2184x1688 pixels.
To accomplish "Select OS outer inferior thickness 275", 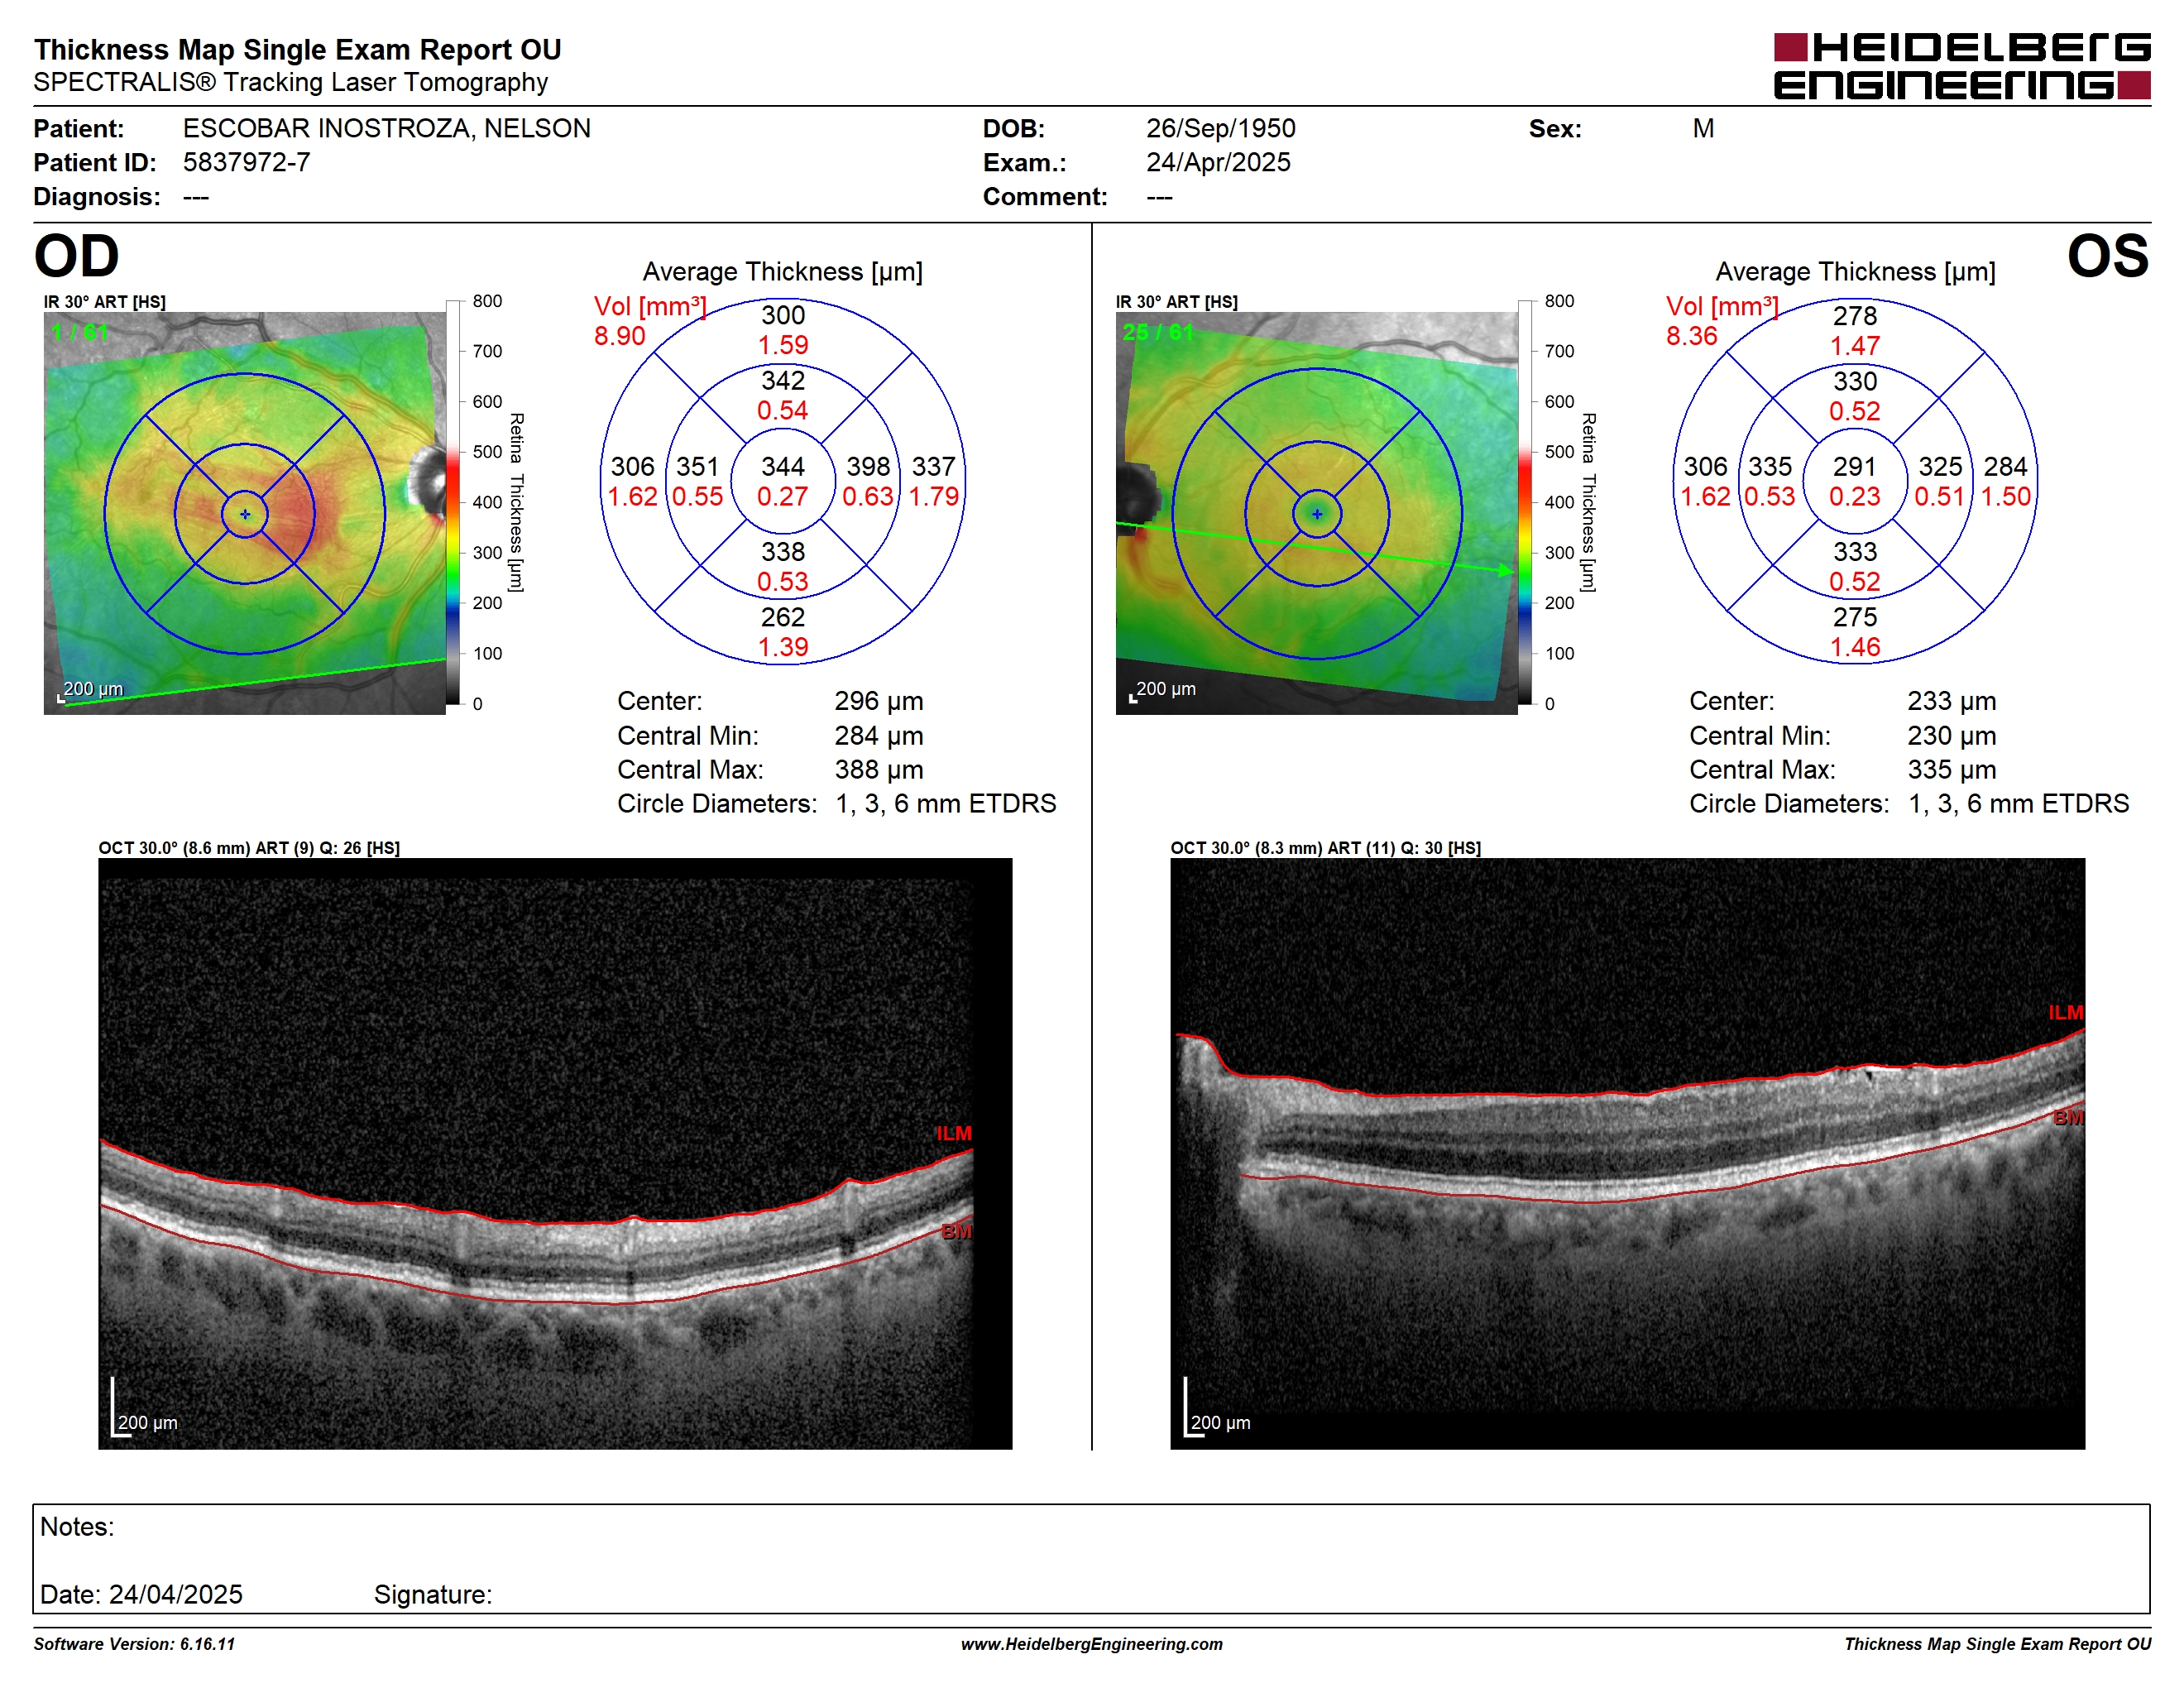I will coord(1855,617).
